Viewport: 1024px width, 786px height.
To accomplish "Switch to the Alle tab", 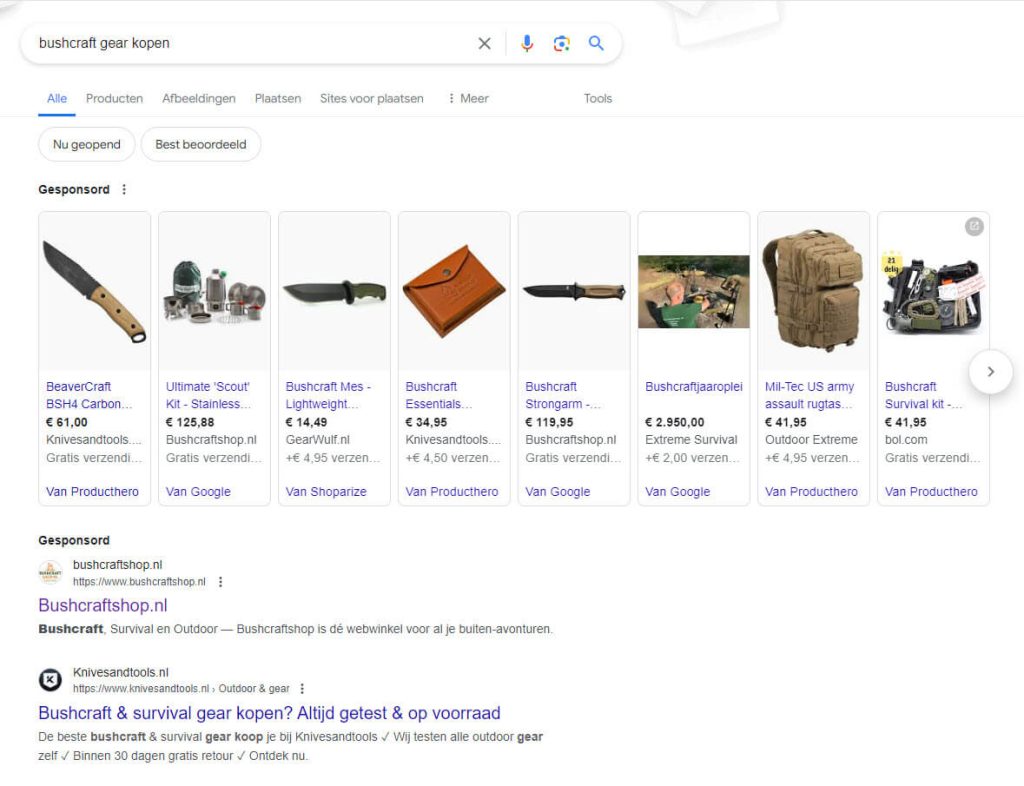I will tap(57, 99).
